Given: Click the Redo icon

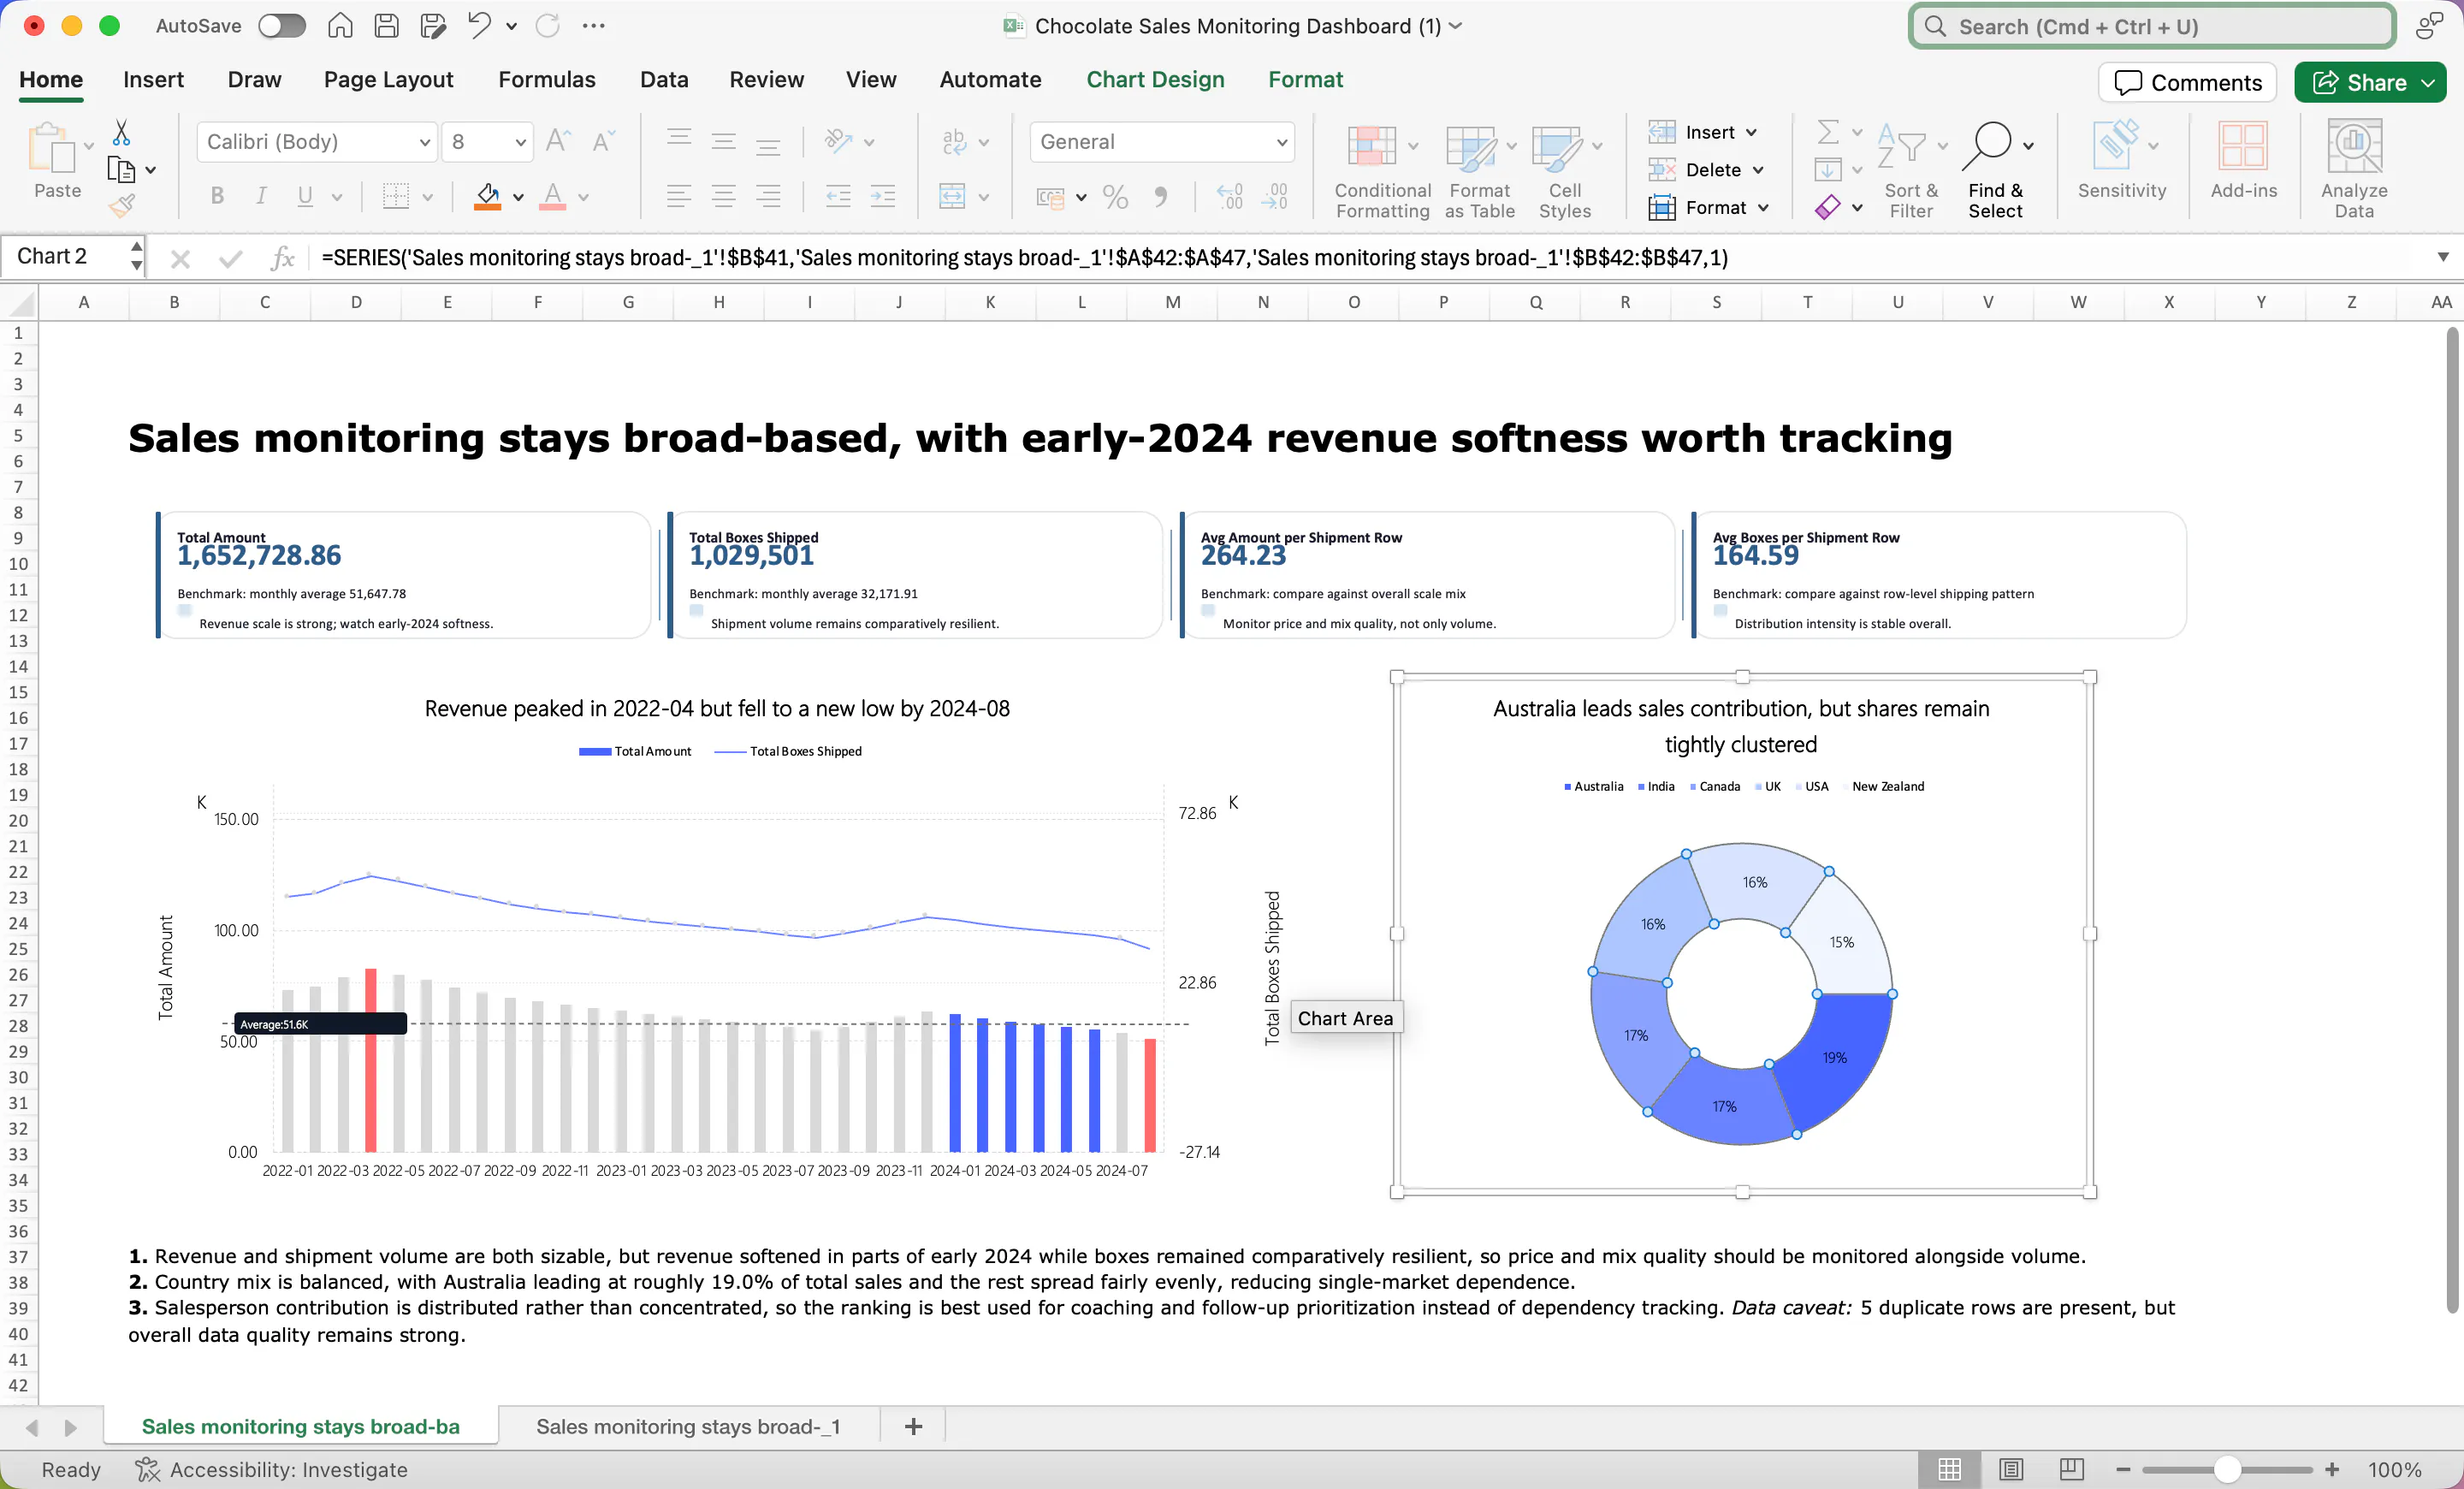Looking at the screenshot, I should (547, 26).
